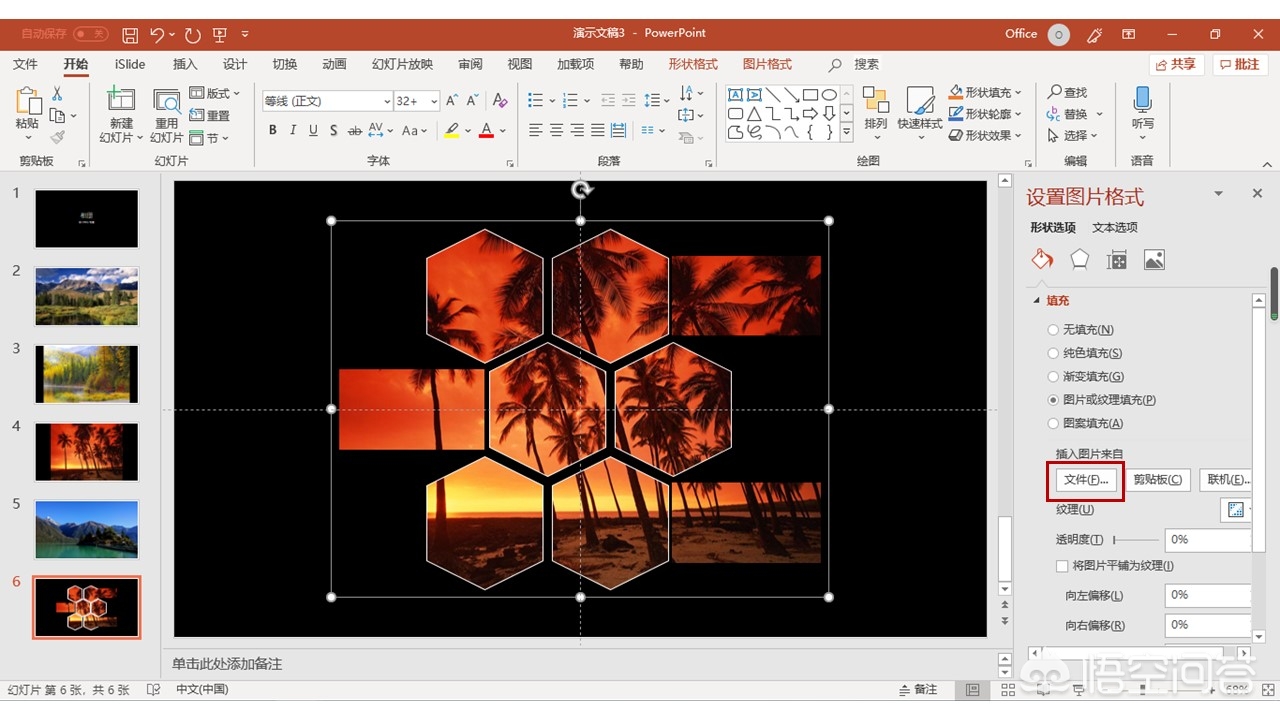The image size is (1280, 720).
Task: Switch to the Picture Format ribbon tab
Action: [767, 64]
